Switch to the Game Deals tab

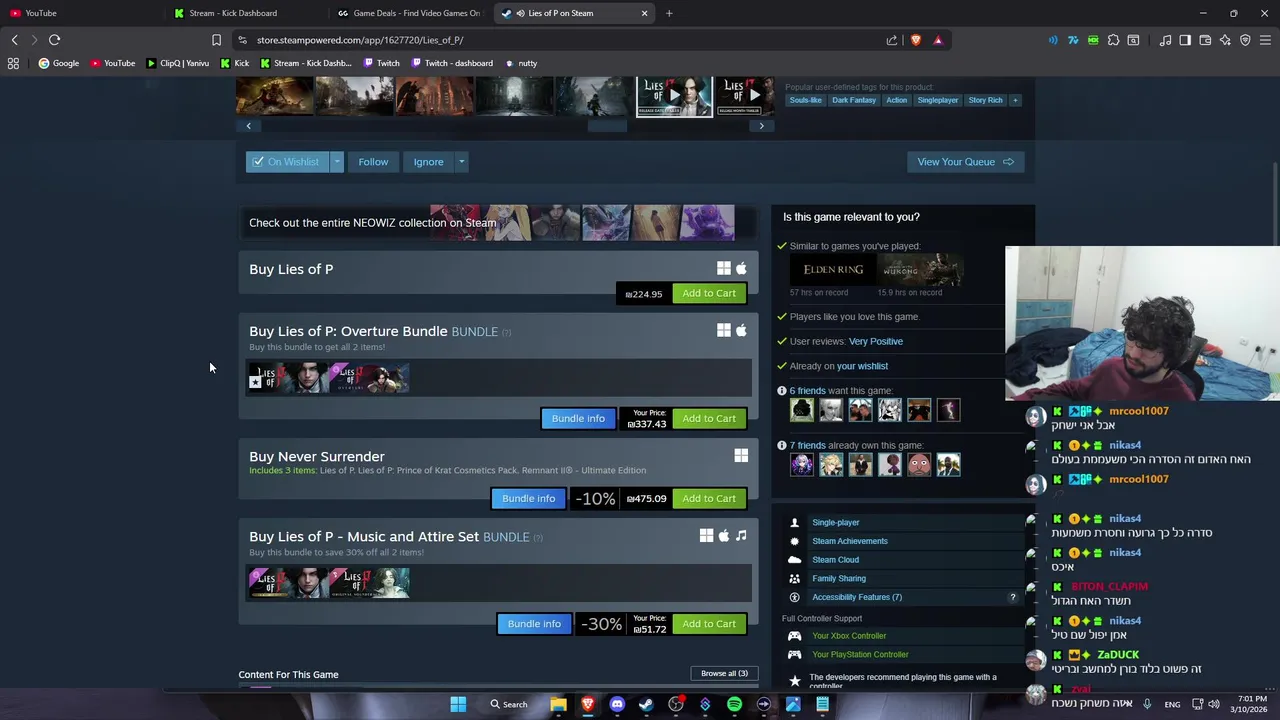pyautogui.click(x=410, y=13)
